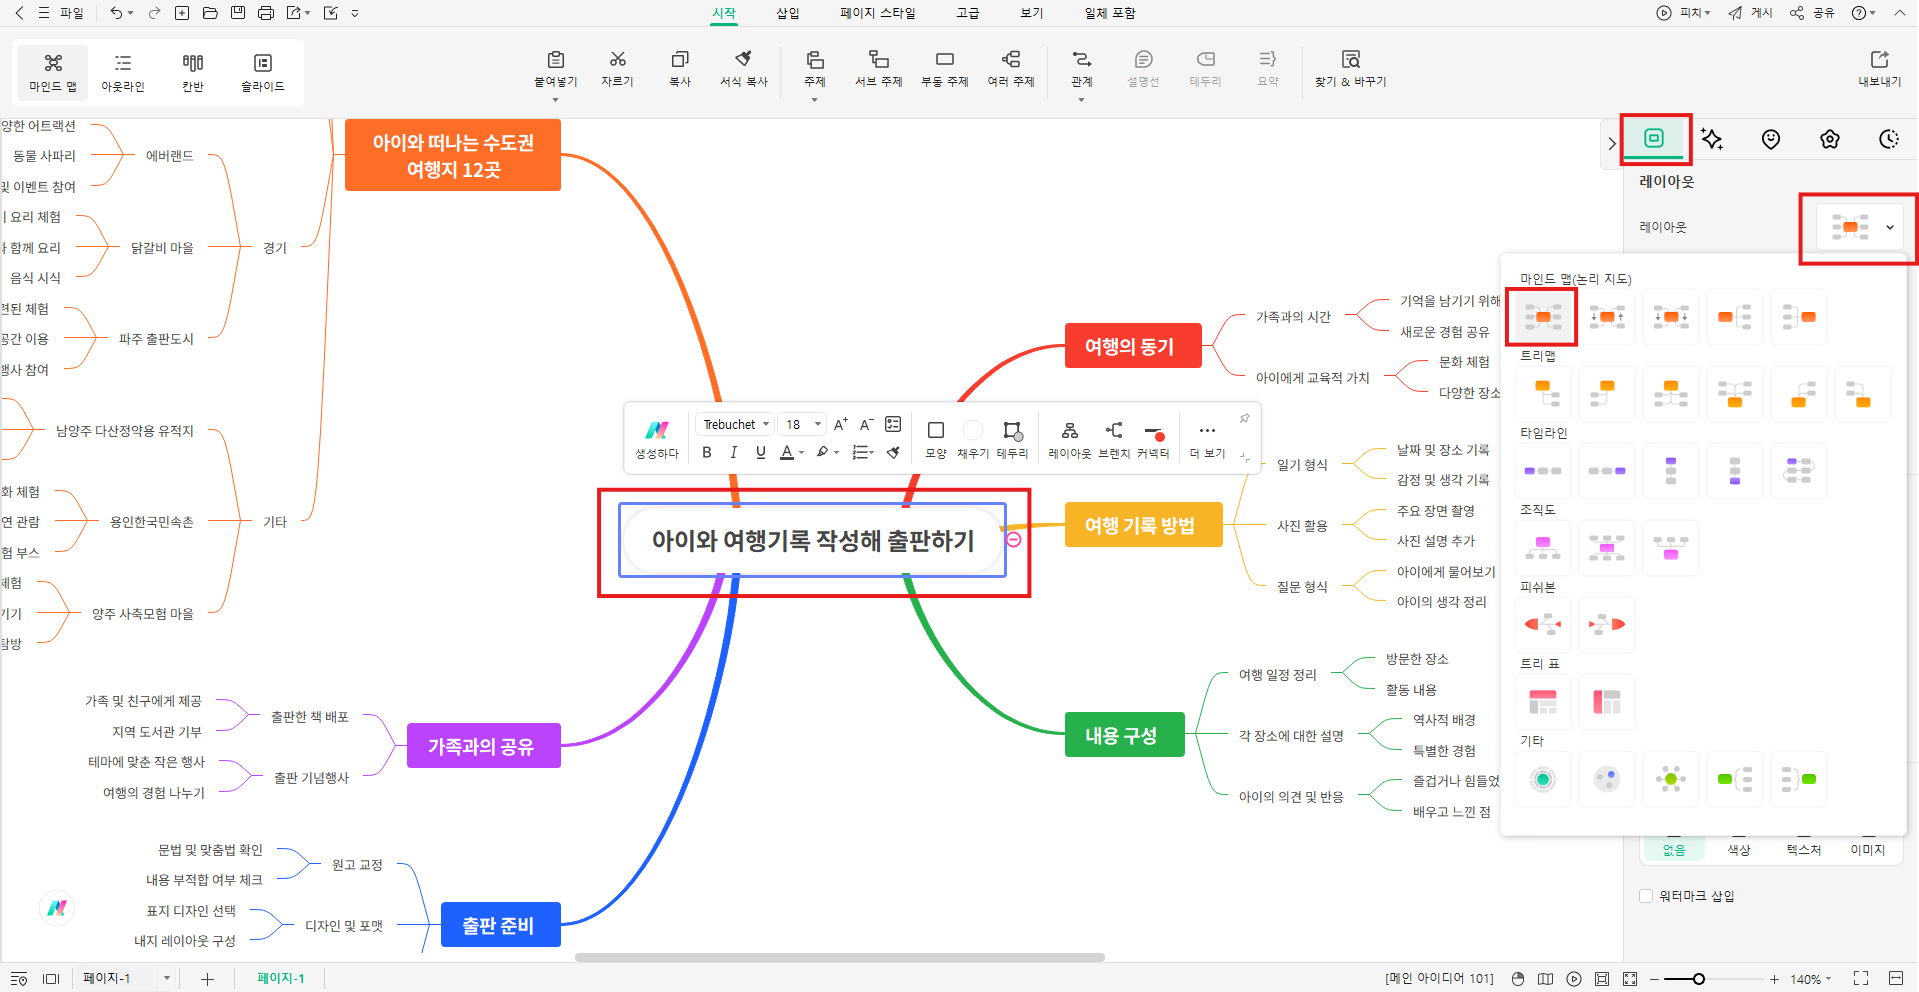The image size is (1919, 992).
Task: Select the Texture (텍스처) background option
Action: [1804, 849]
